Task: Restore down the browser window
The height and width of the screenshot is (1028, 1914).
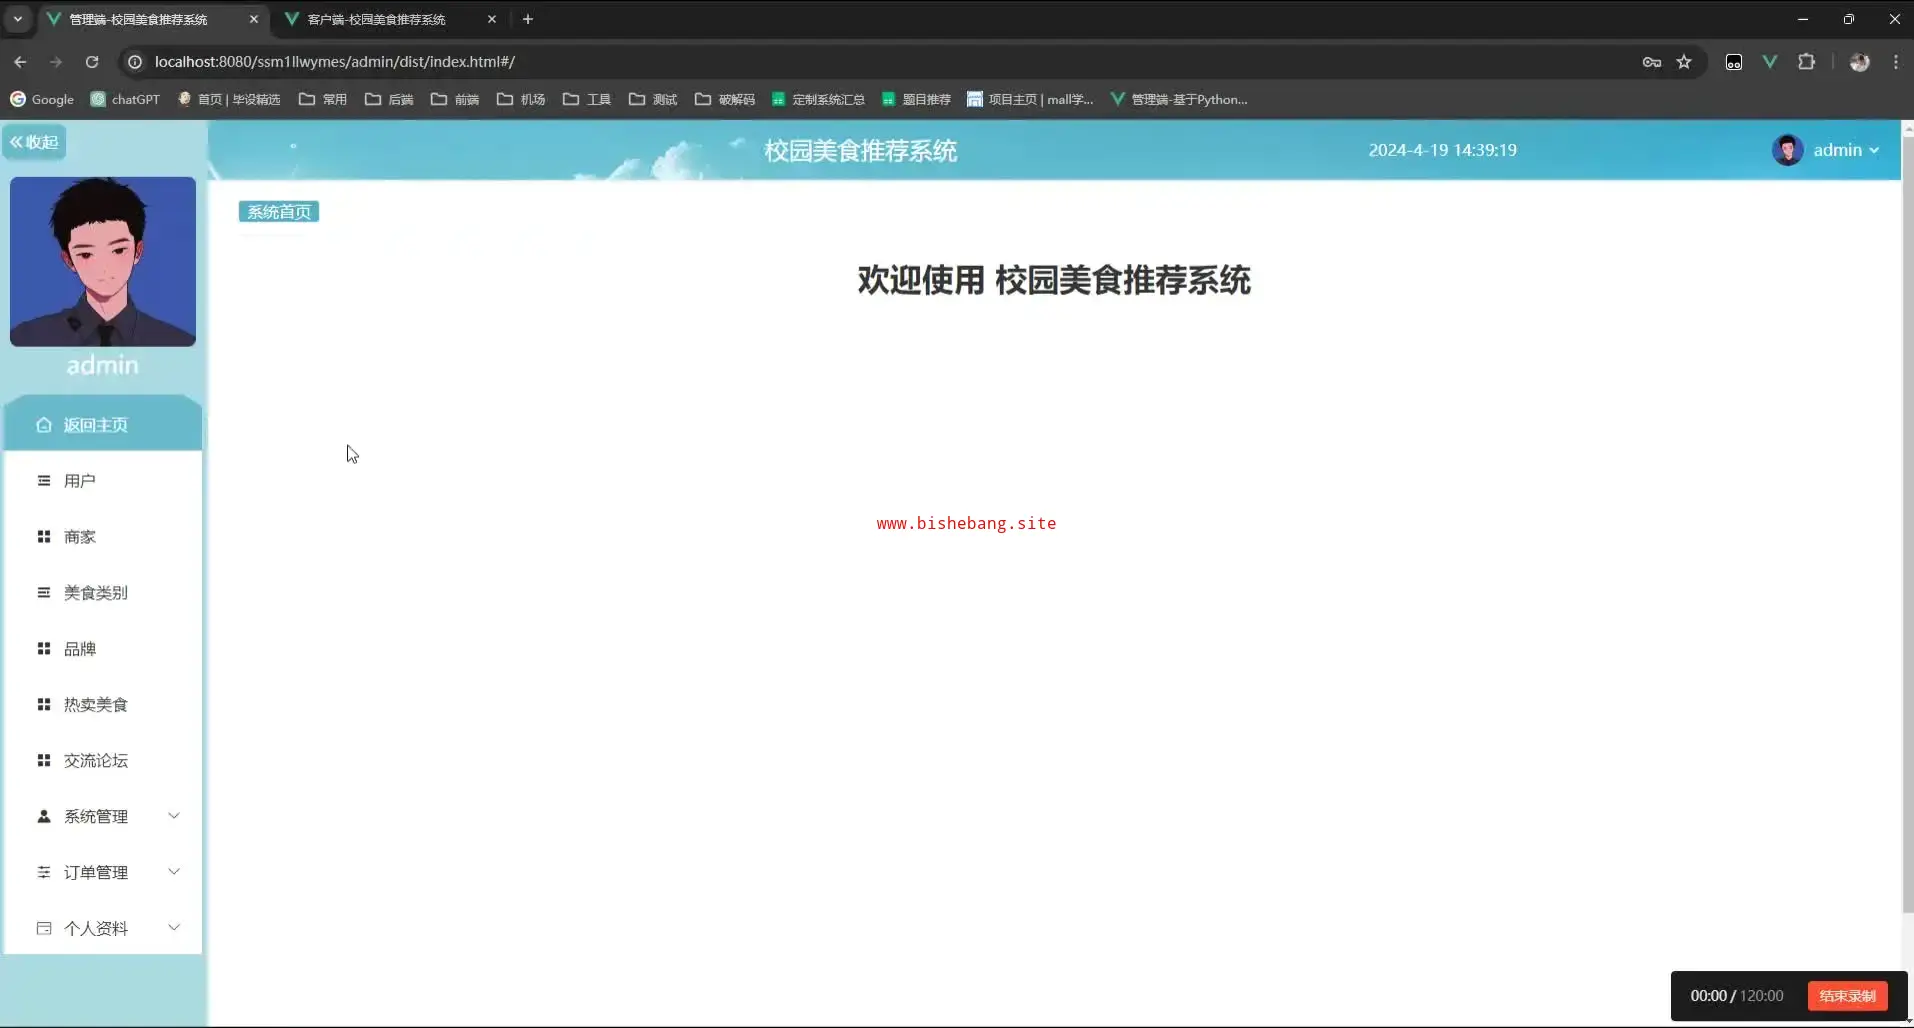Action: click(x=1849, y=19)
